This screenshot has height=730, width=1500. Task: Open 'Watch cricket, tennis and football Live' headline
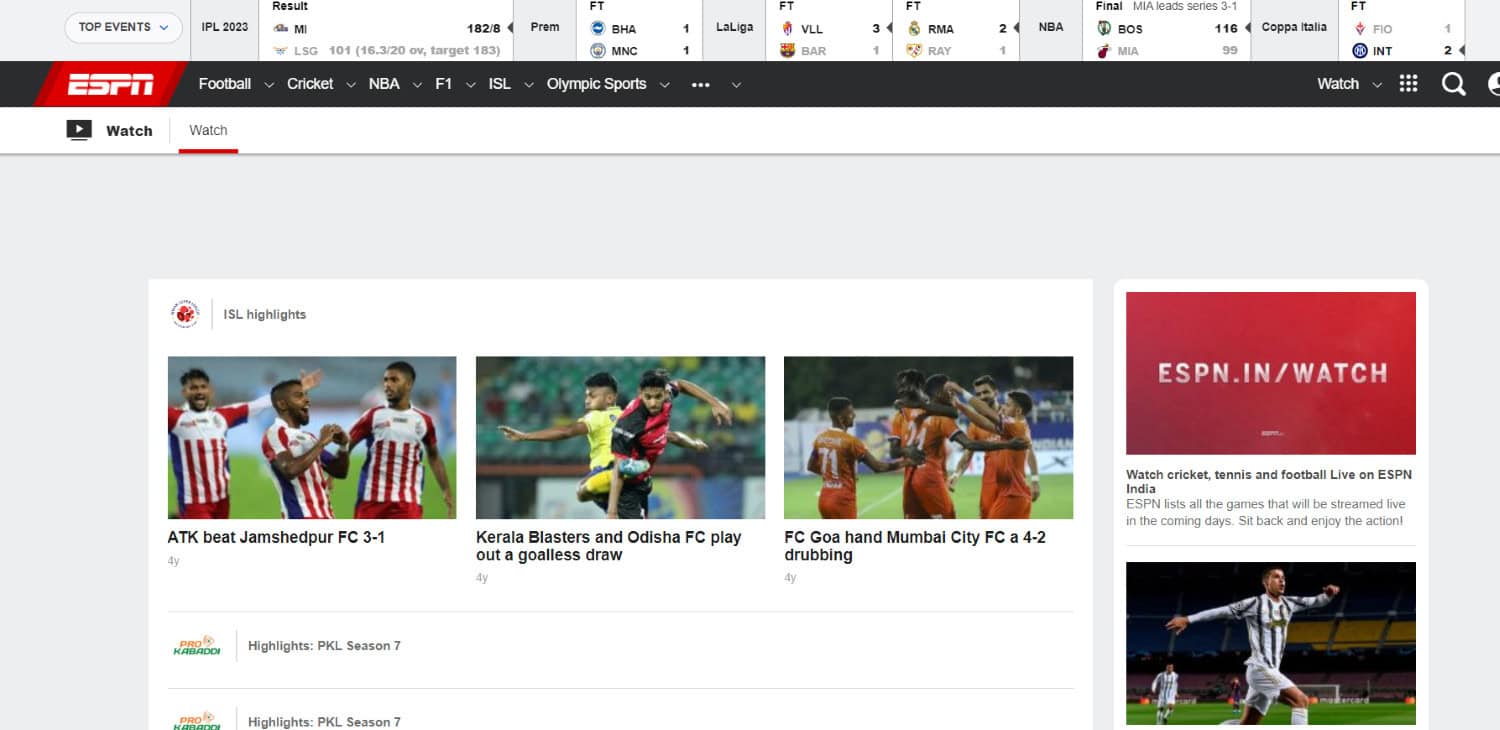click(1269, 481)
